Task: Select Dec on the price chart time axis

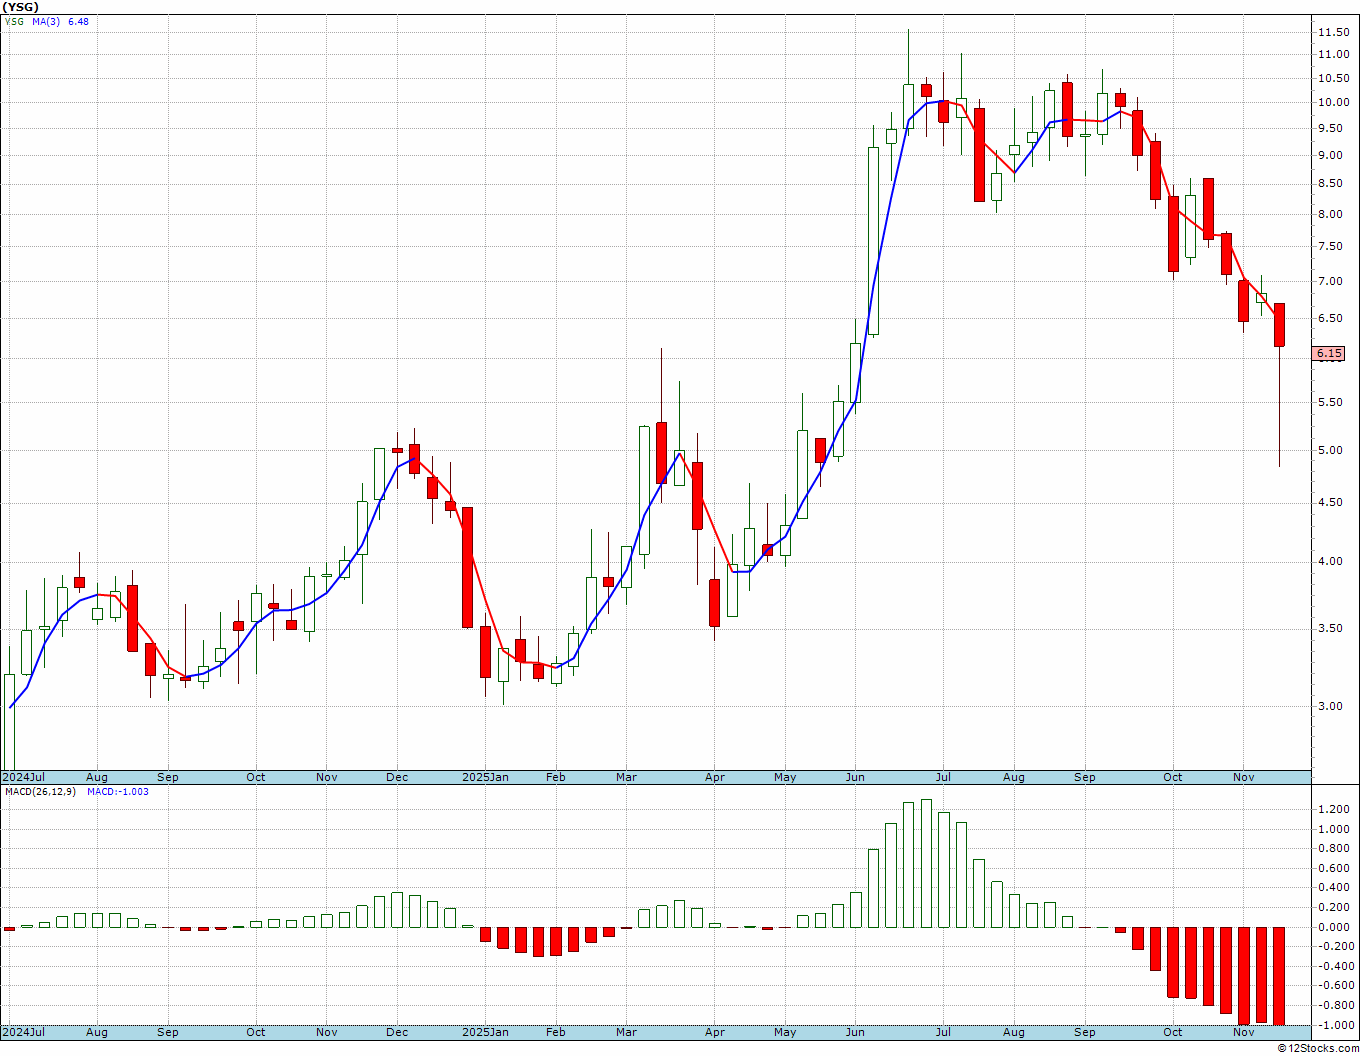Action: (397, 777)
